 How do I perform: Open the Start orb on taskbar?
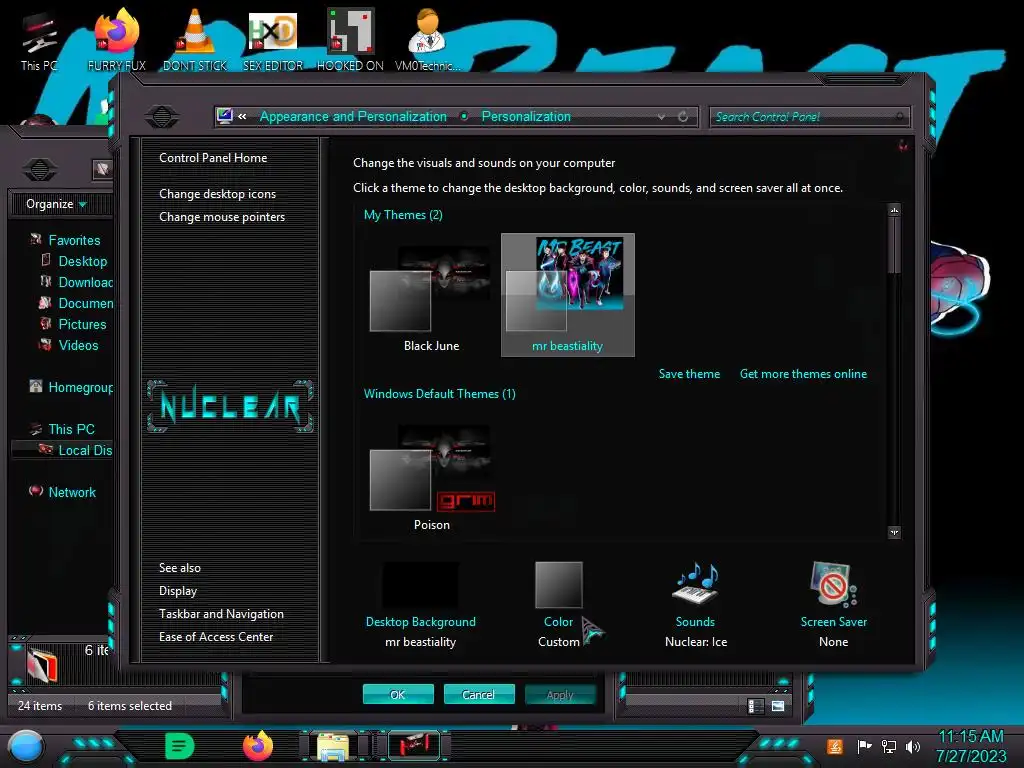pos(26,747)
